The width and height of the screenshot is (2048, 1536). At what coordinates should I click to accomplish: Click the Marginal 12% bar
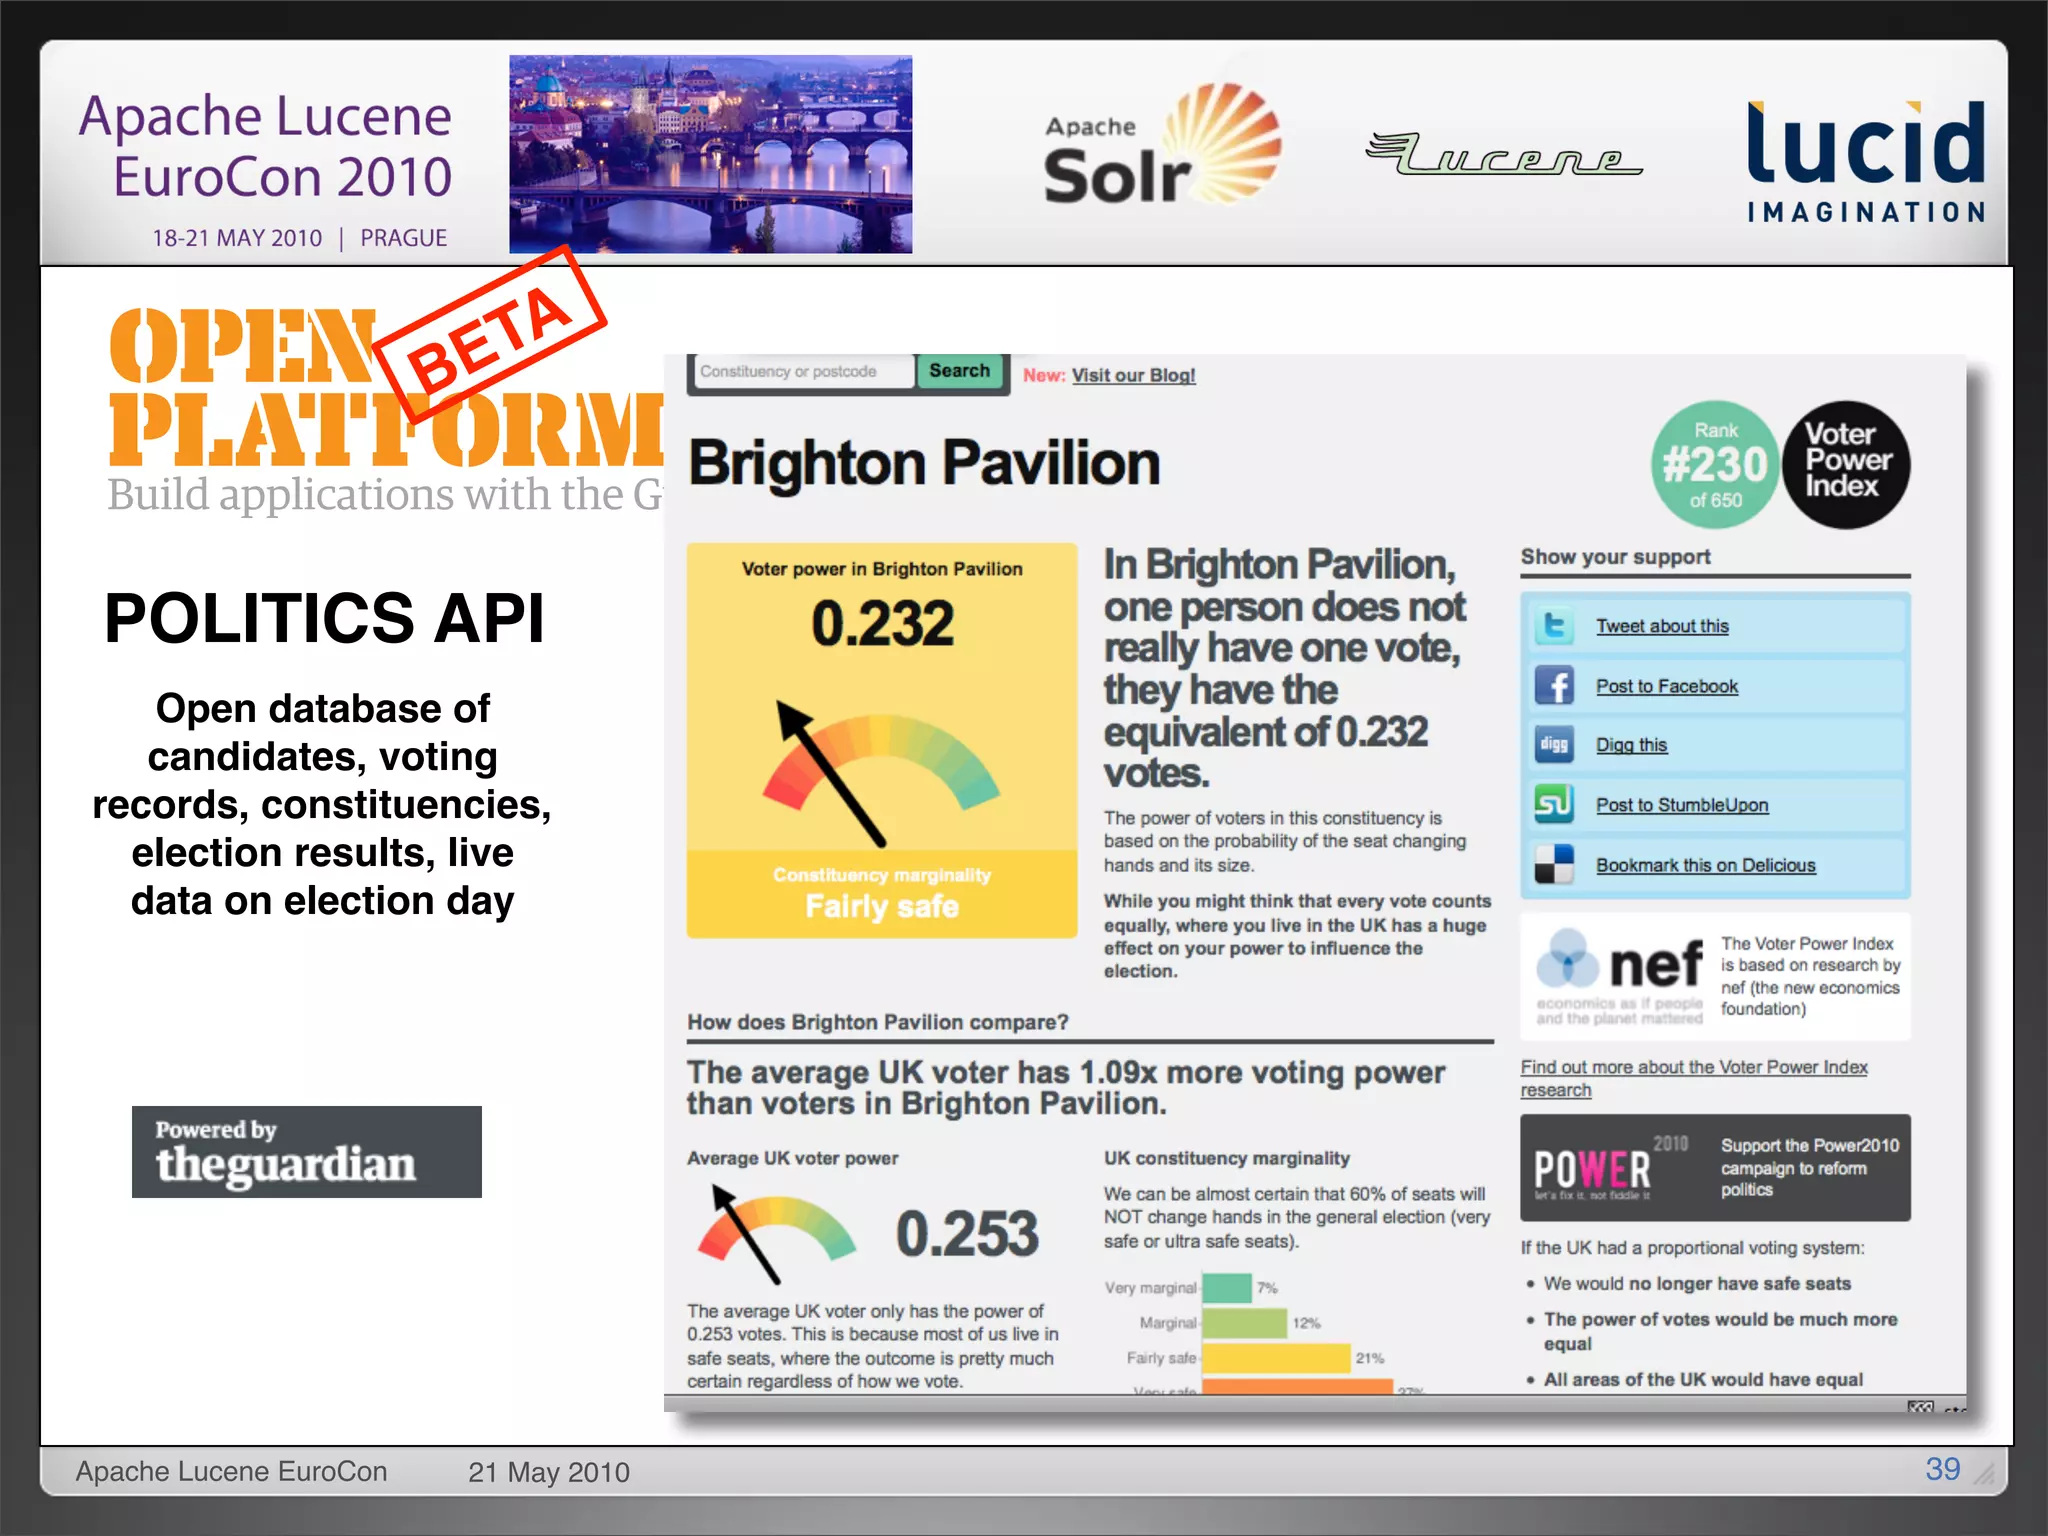1245,1323
